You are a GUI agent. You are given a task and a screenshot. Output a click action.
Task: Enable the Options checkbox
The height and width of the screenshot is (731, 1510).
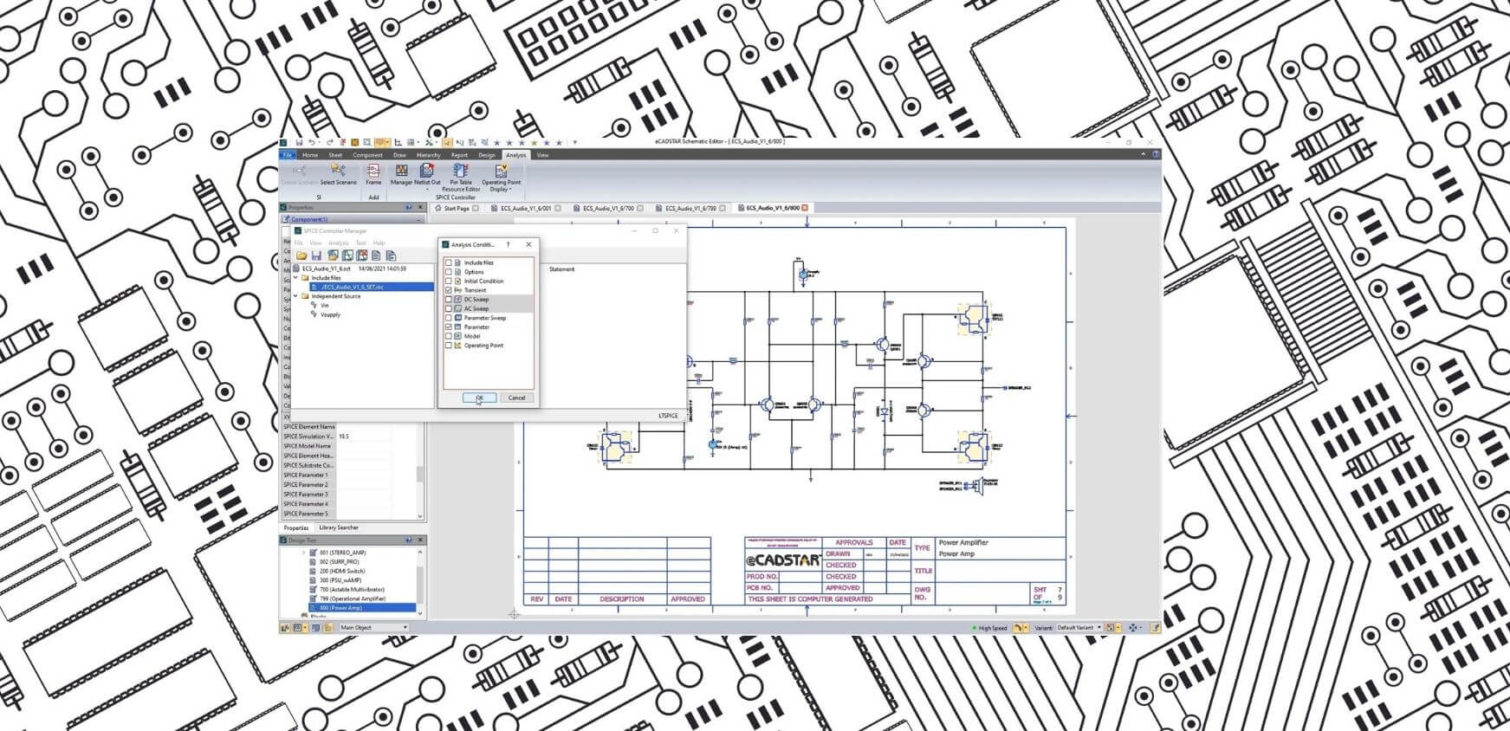448,272
